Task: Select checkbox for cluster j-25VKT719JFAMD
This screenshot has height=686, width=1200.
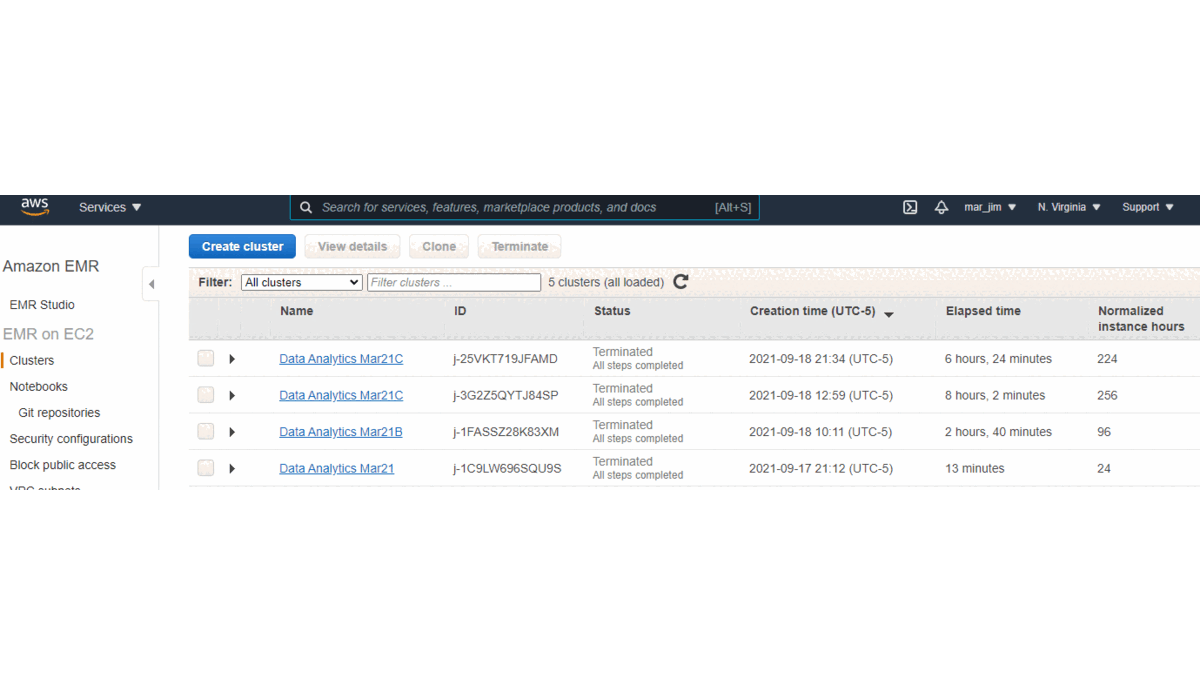Action: (206, 358)
